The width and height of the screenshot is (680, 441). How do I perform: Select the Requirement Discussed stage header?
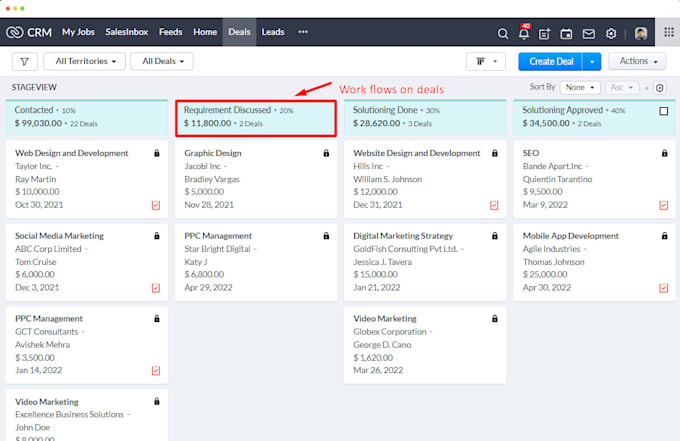(x=256, y=118)
